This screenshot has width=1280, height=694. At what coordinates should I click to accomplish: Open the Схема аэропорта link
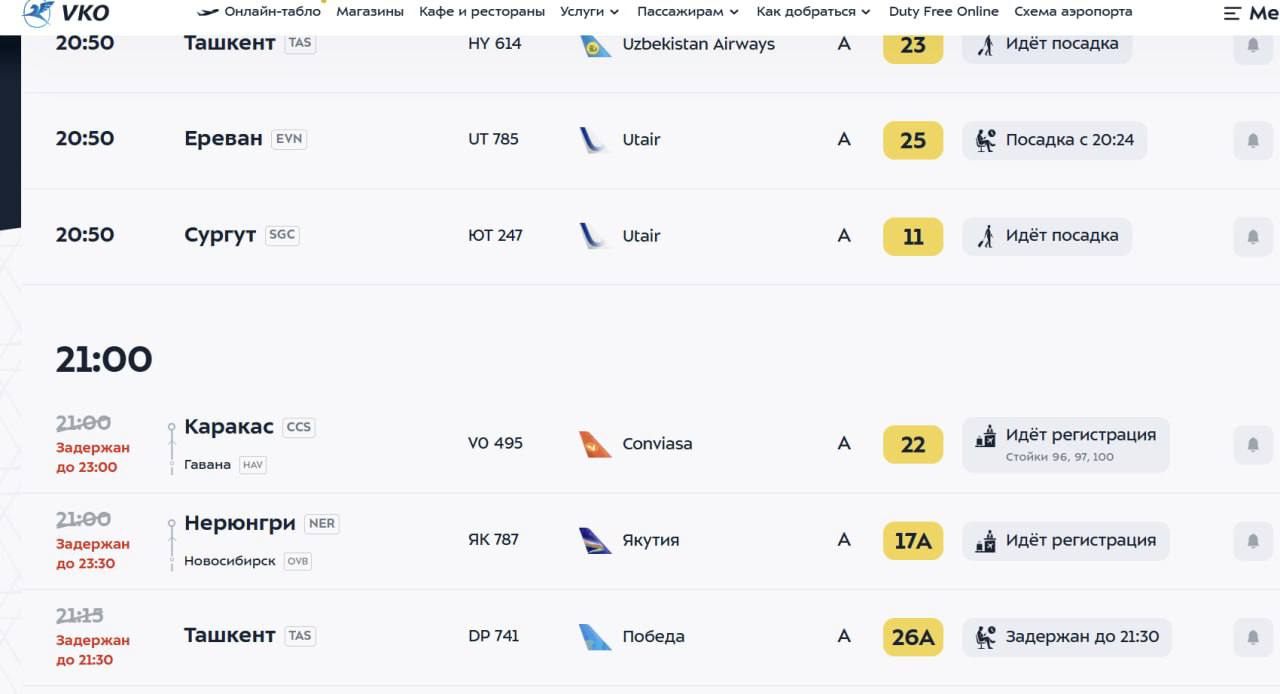pyautogui.click(x=1073, y=12)
